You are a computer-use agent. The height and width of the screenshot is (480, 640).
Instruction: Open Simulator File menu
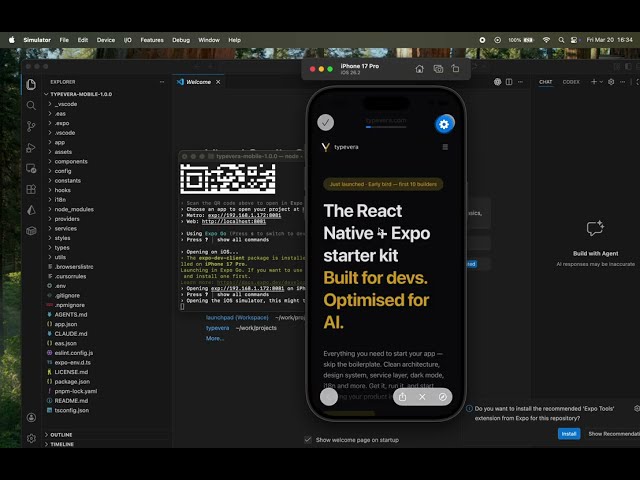point(64,40)
